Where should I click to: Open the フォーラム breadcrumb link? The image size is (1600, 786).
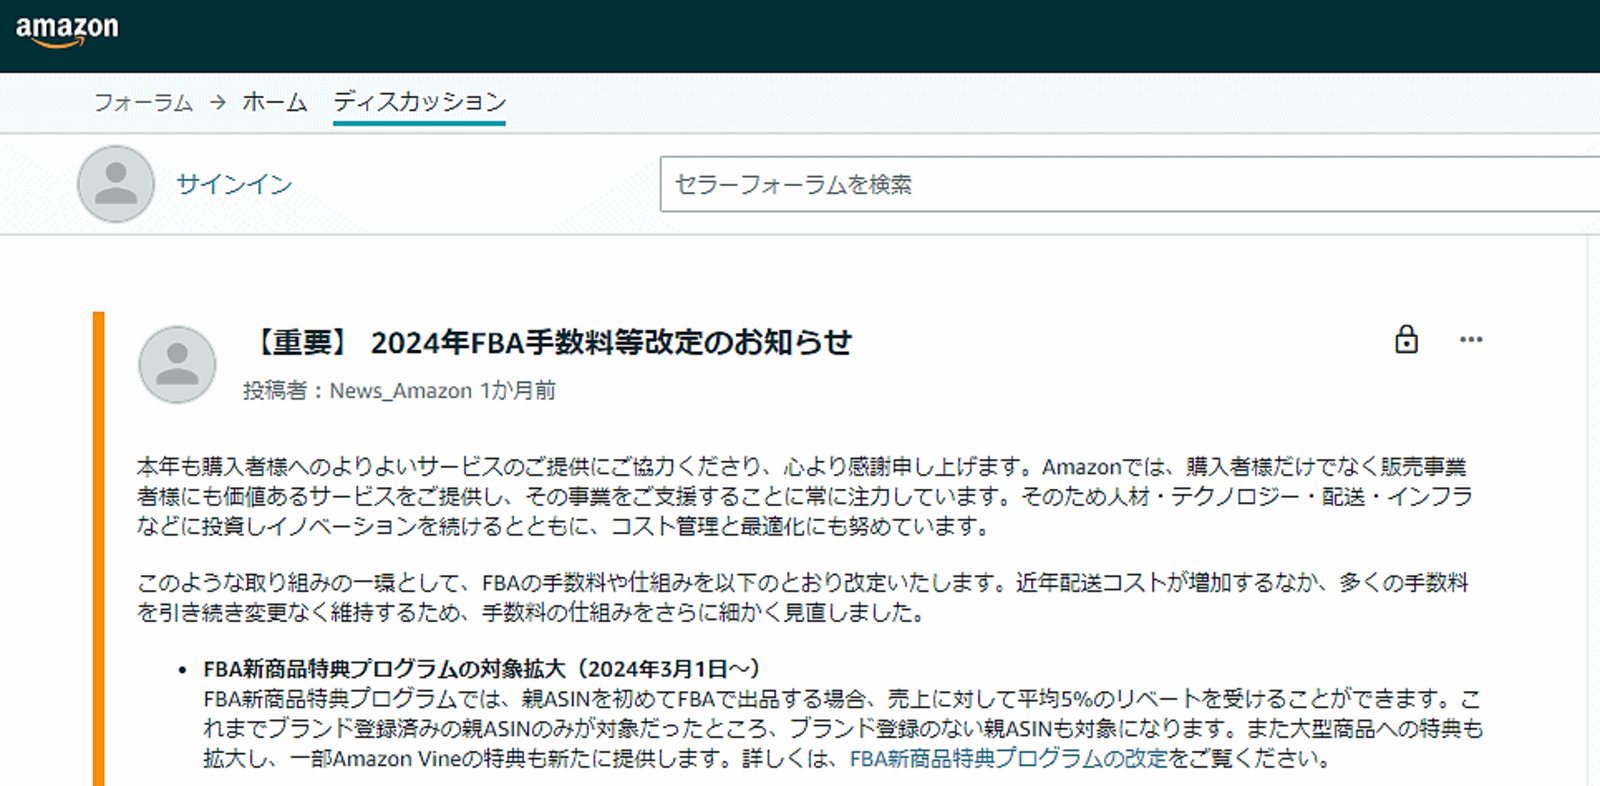[x=143, y=102]
